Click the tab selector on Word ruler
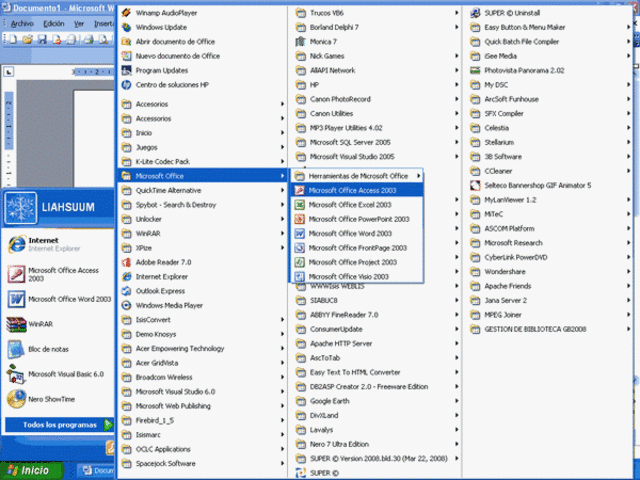The width and height of the screenshot is (640, 480). pos(9,72)
